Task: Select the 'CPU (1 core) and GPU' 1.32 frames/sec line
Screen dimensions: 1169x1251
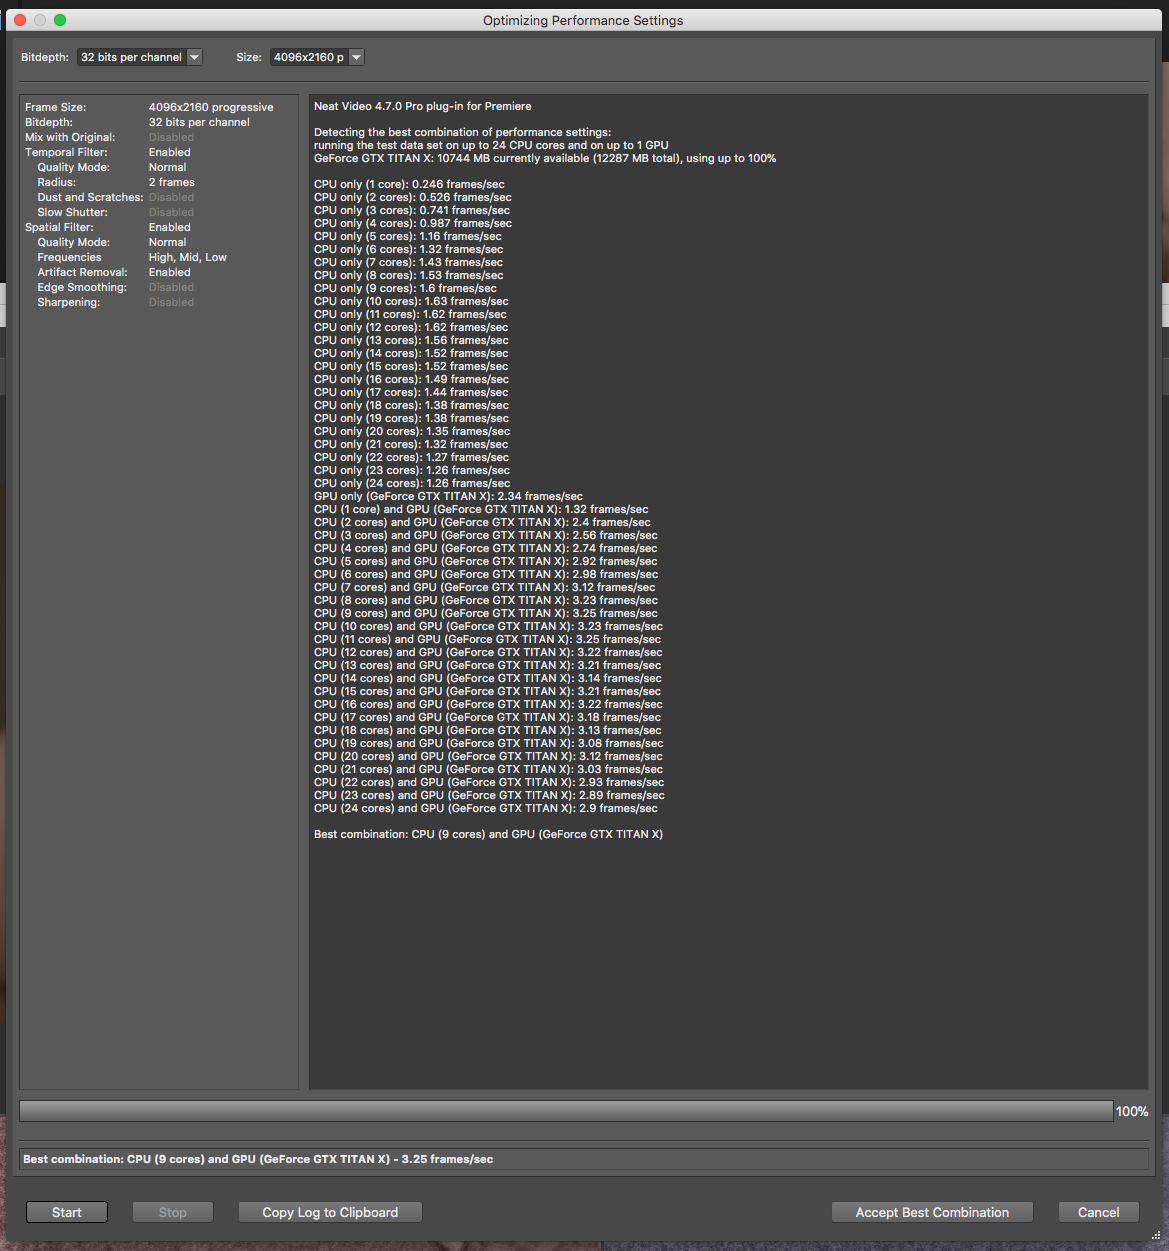Action: pos(481,509)
